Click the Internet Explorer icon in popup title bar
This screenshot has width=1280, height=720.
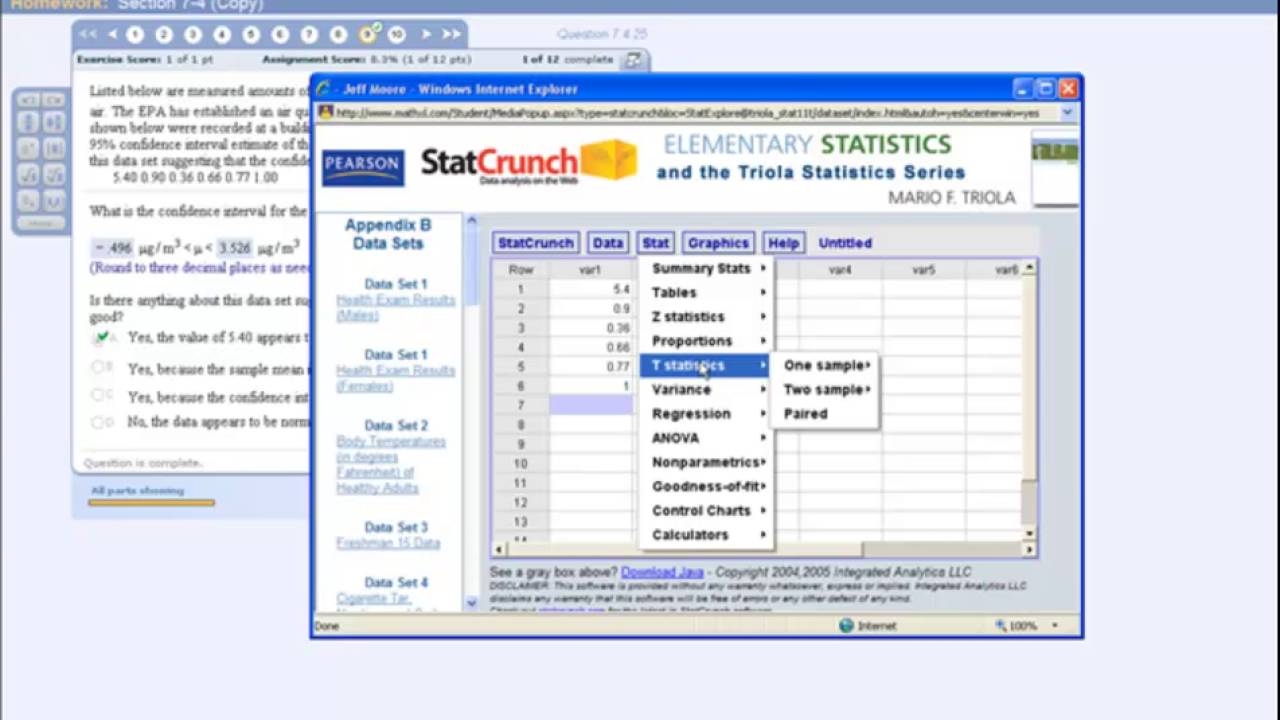[324, 89]
